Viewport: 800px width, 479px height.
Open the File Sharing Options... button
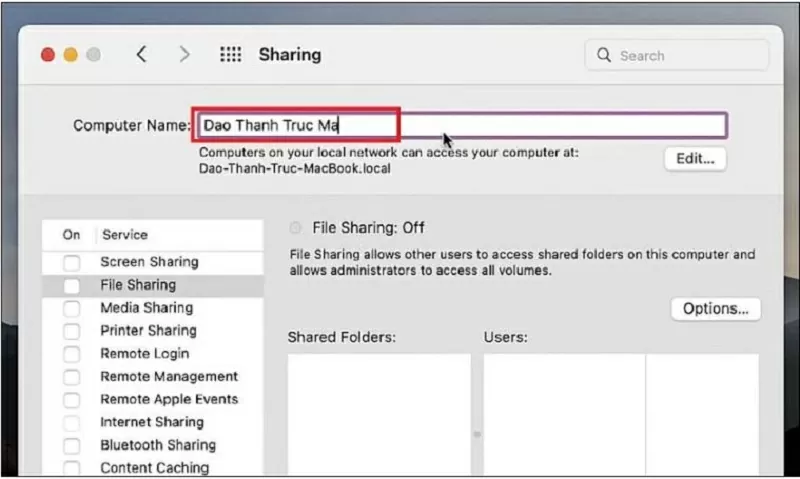tap(715, 309)
